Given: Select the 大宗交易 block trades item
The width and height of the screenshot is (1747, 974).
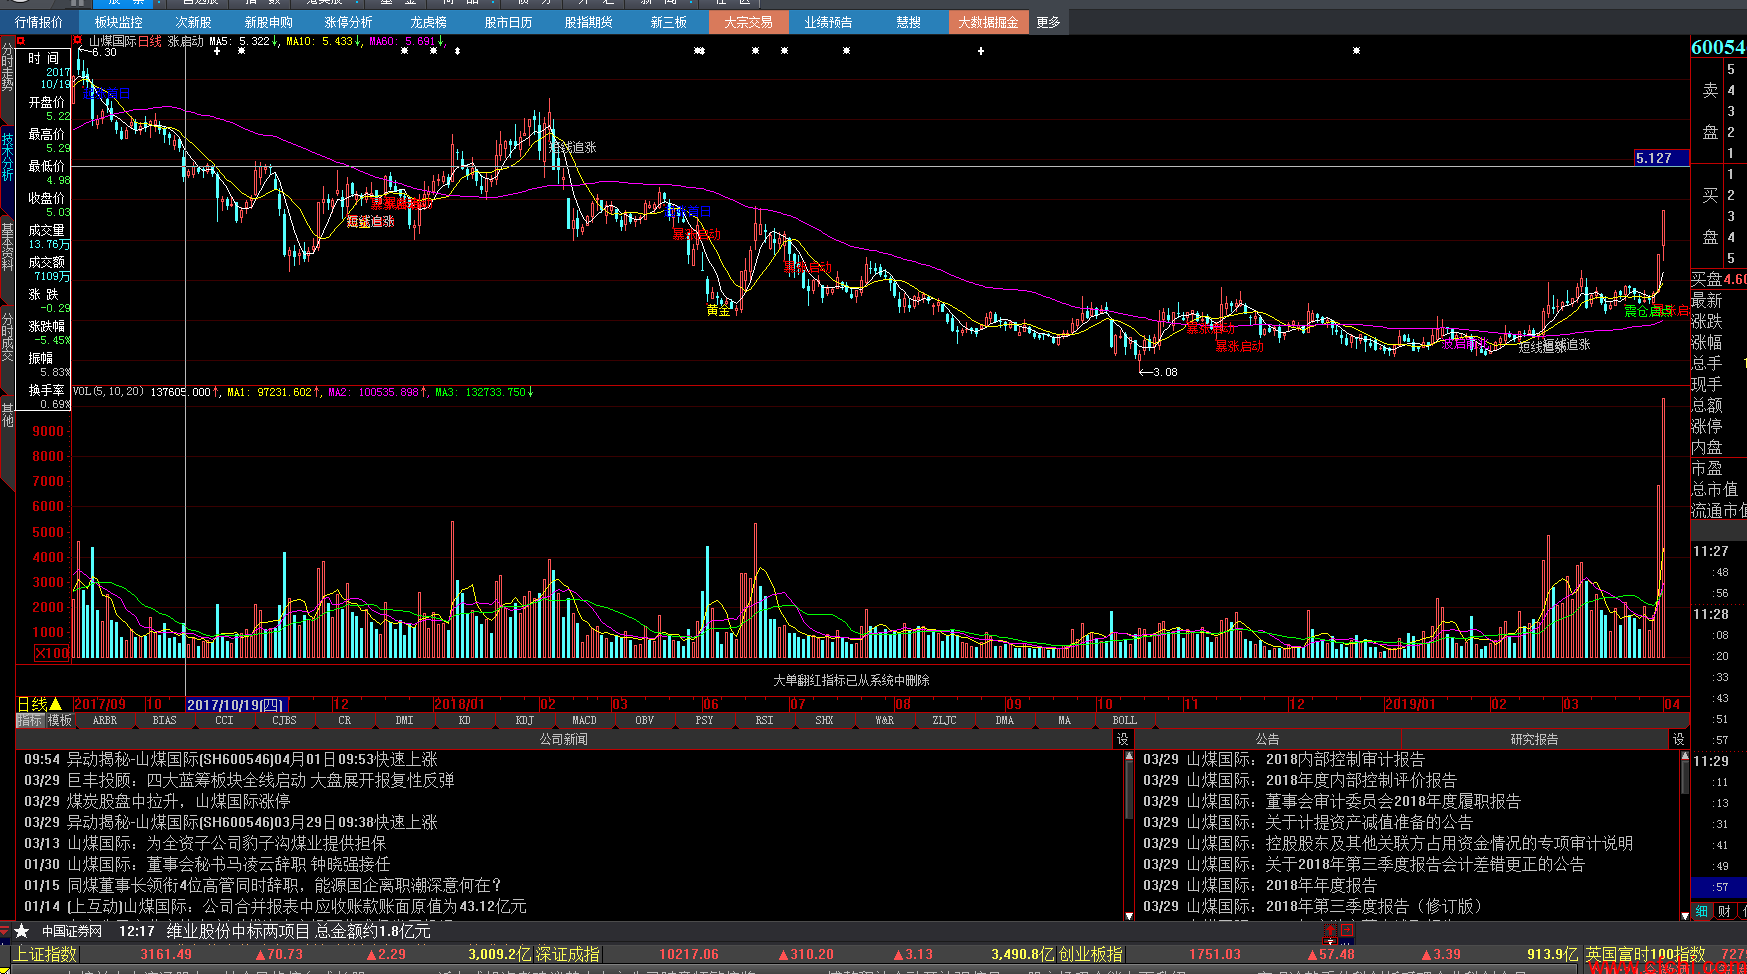Looking at the screenshot, I should (748, 22).
